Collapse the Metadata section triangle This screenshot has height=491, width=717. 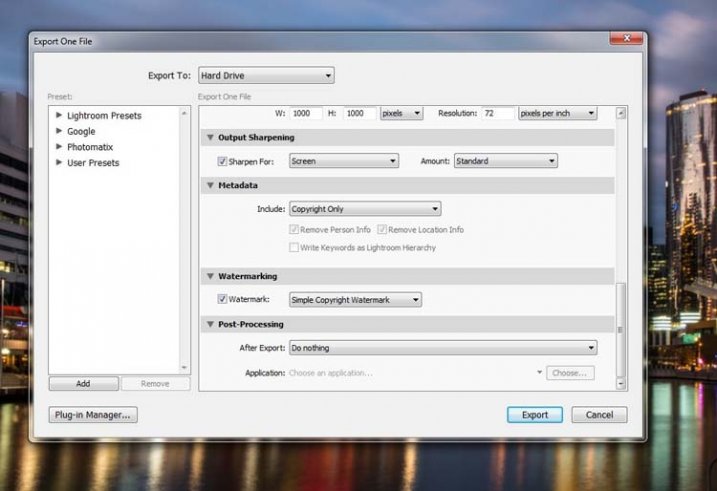point(211,185)
